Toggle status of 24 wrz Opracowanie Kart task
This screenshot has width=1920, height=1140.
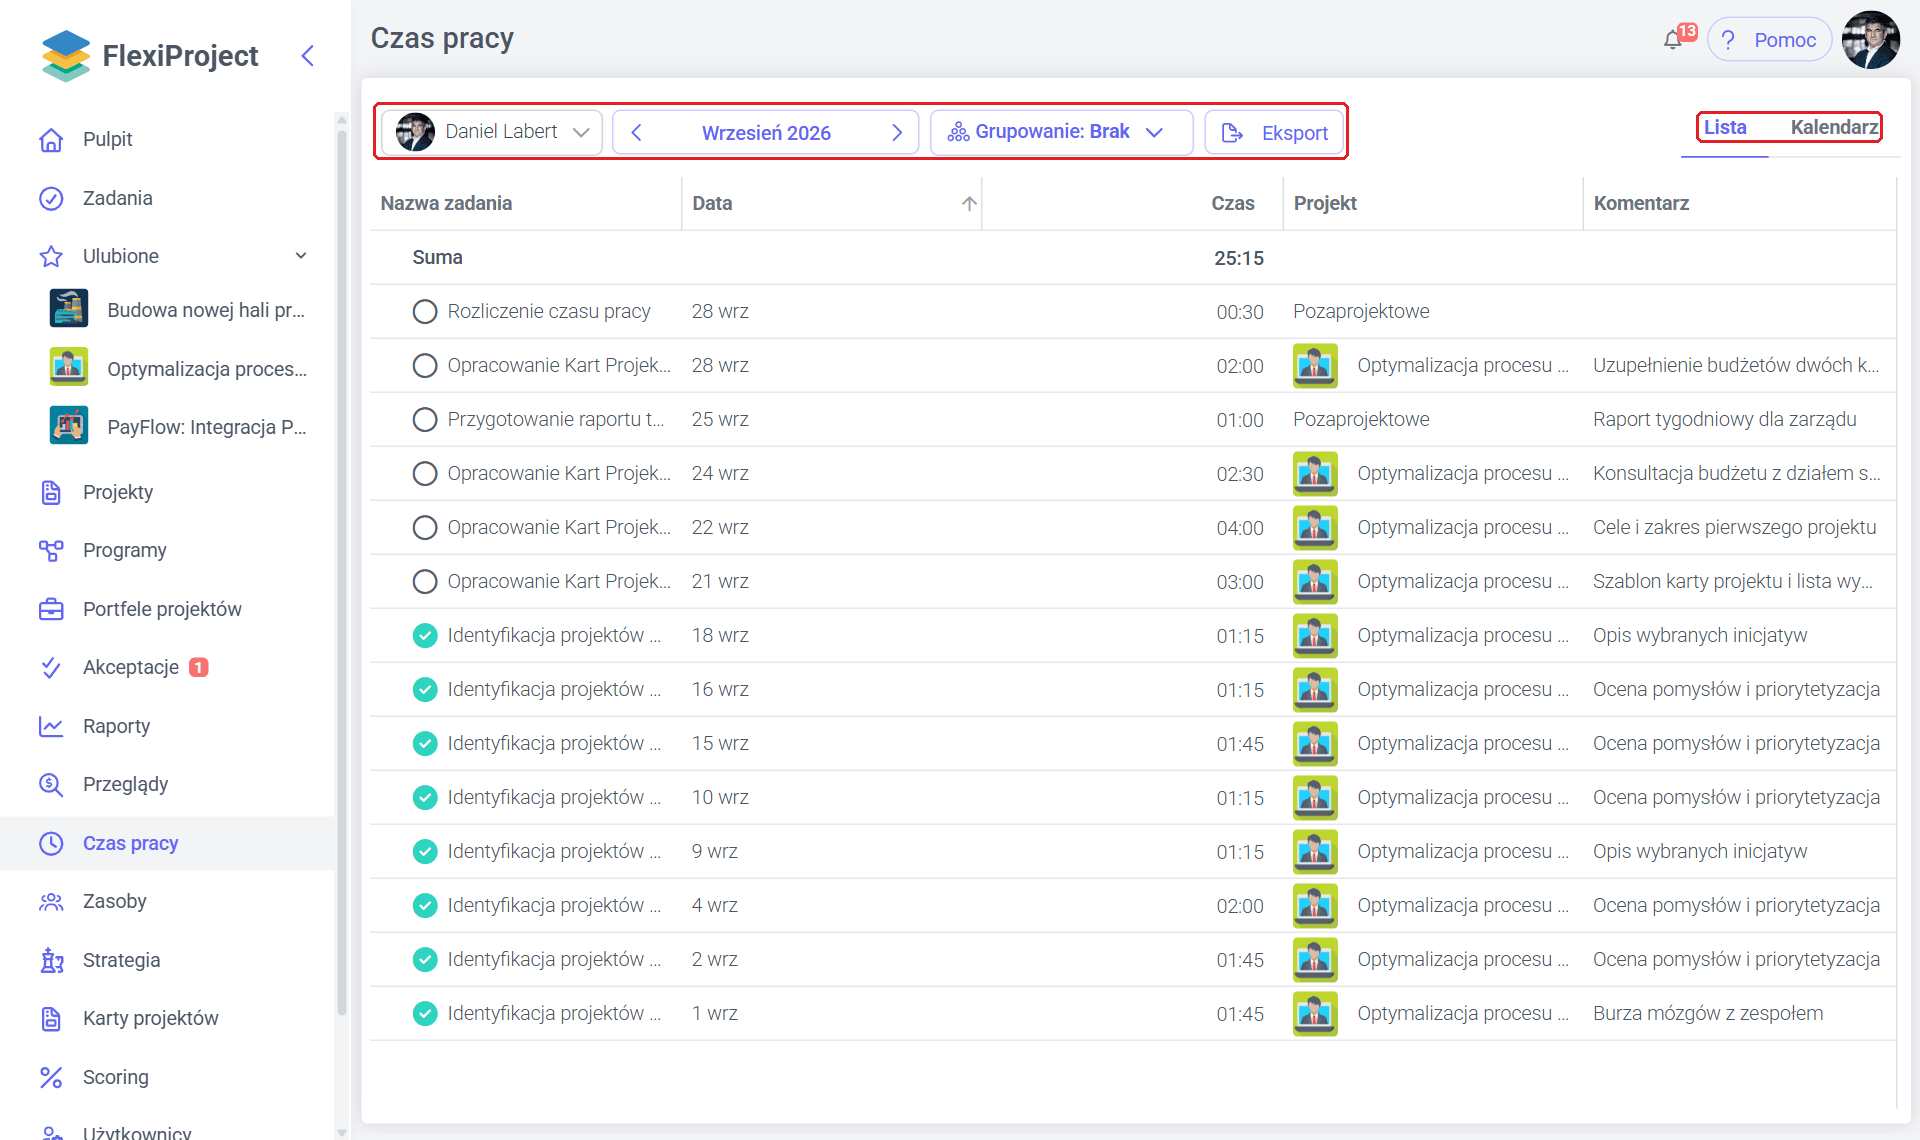[425, 473]
